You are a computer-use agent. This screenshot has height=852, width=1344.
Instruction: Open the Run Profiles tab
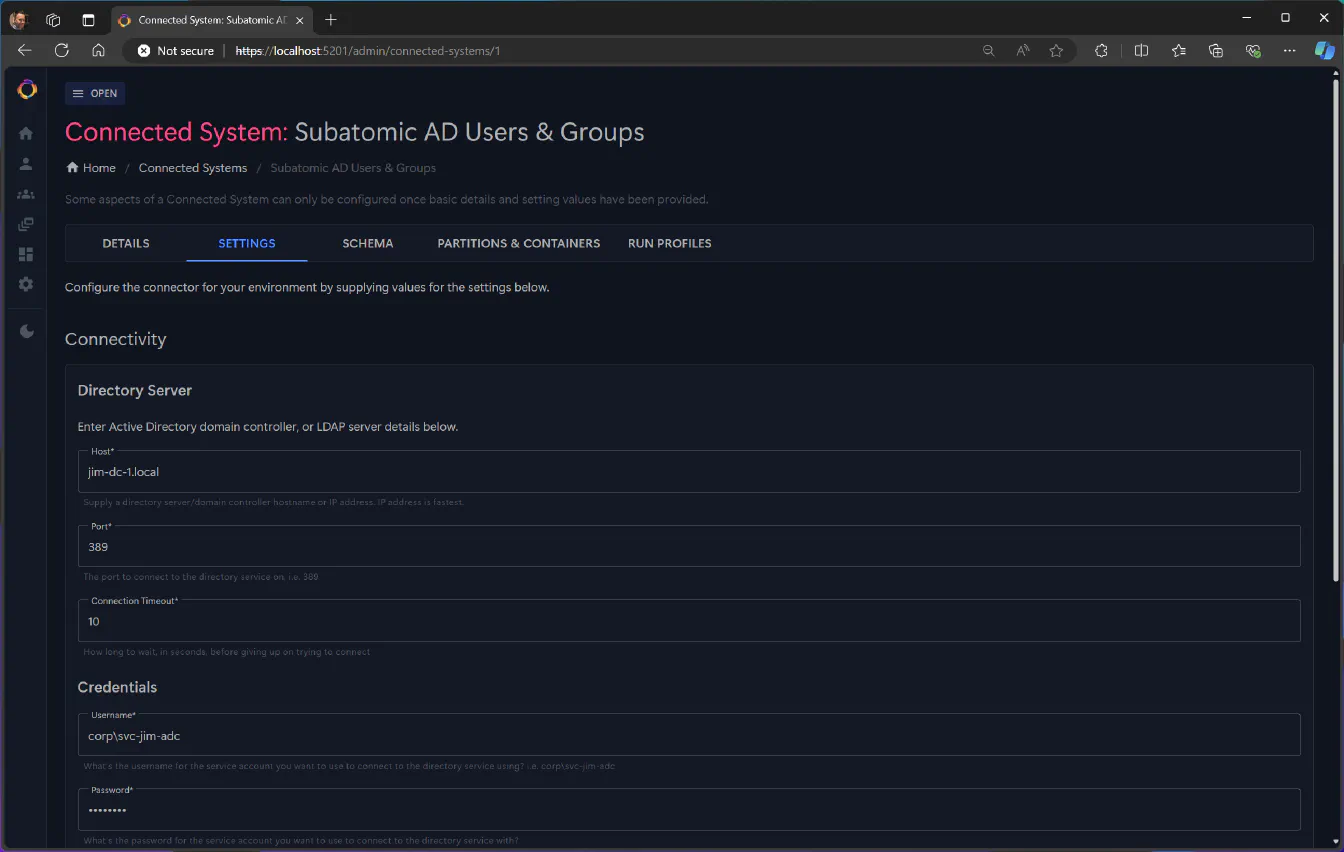(x=669, y=243)
